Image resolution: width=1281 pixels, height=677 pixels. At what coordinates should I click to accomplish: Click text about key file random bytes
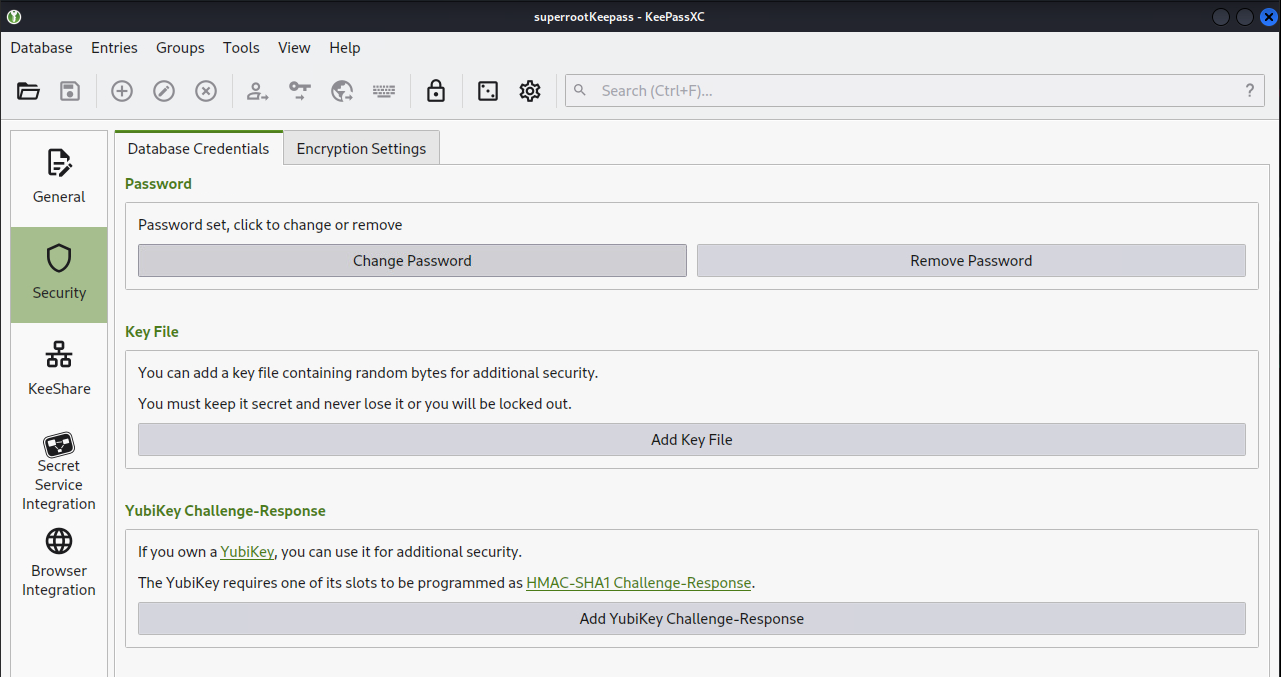[368, 373]
